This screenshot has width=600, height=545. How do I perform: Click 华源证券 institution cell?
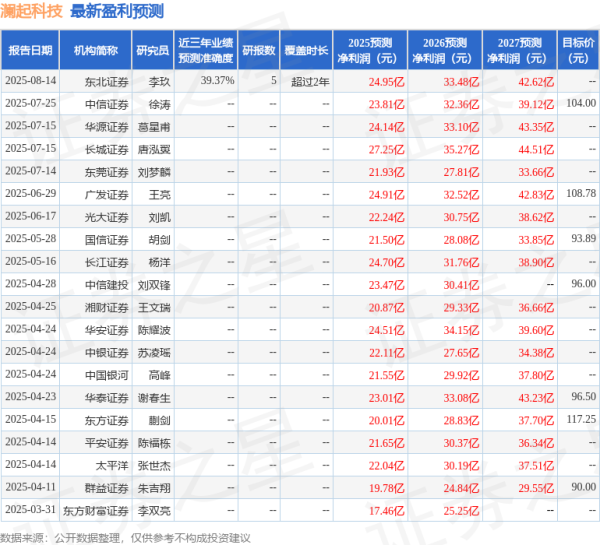pyautogui.click(x=106, y=127)
